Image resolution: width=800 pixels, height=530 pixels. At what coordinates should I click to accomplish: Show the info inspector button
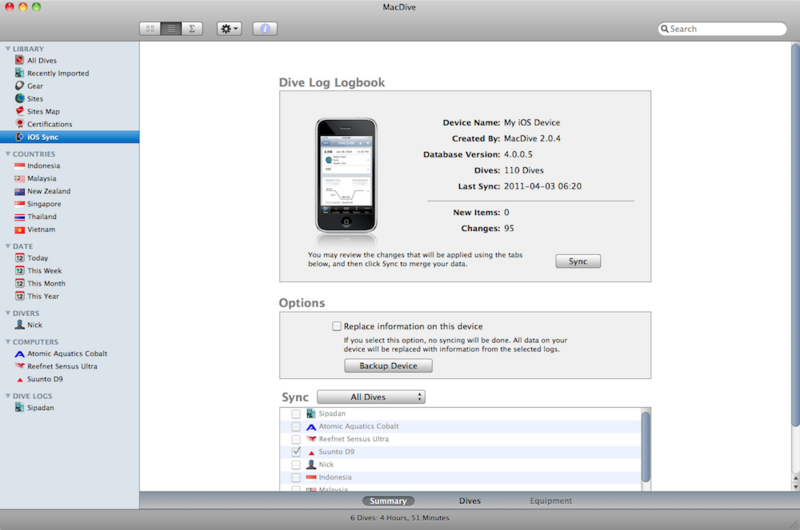[265, 29]
